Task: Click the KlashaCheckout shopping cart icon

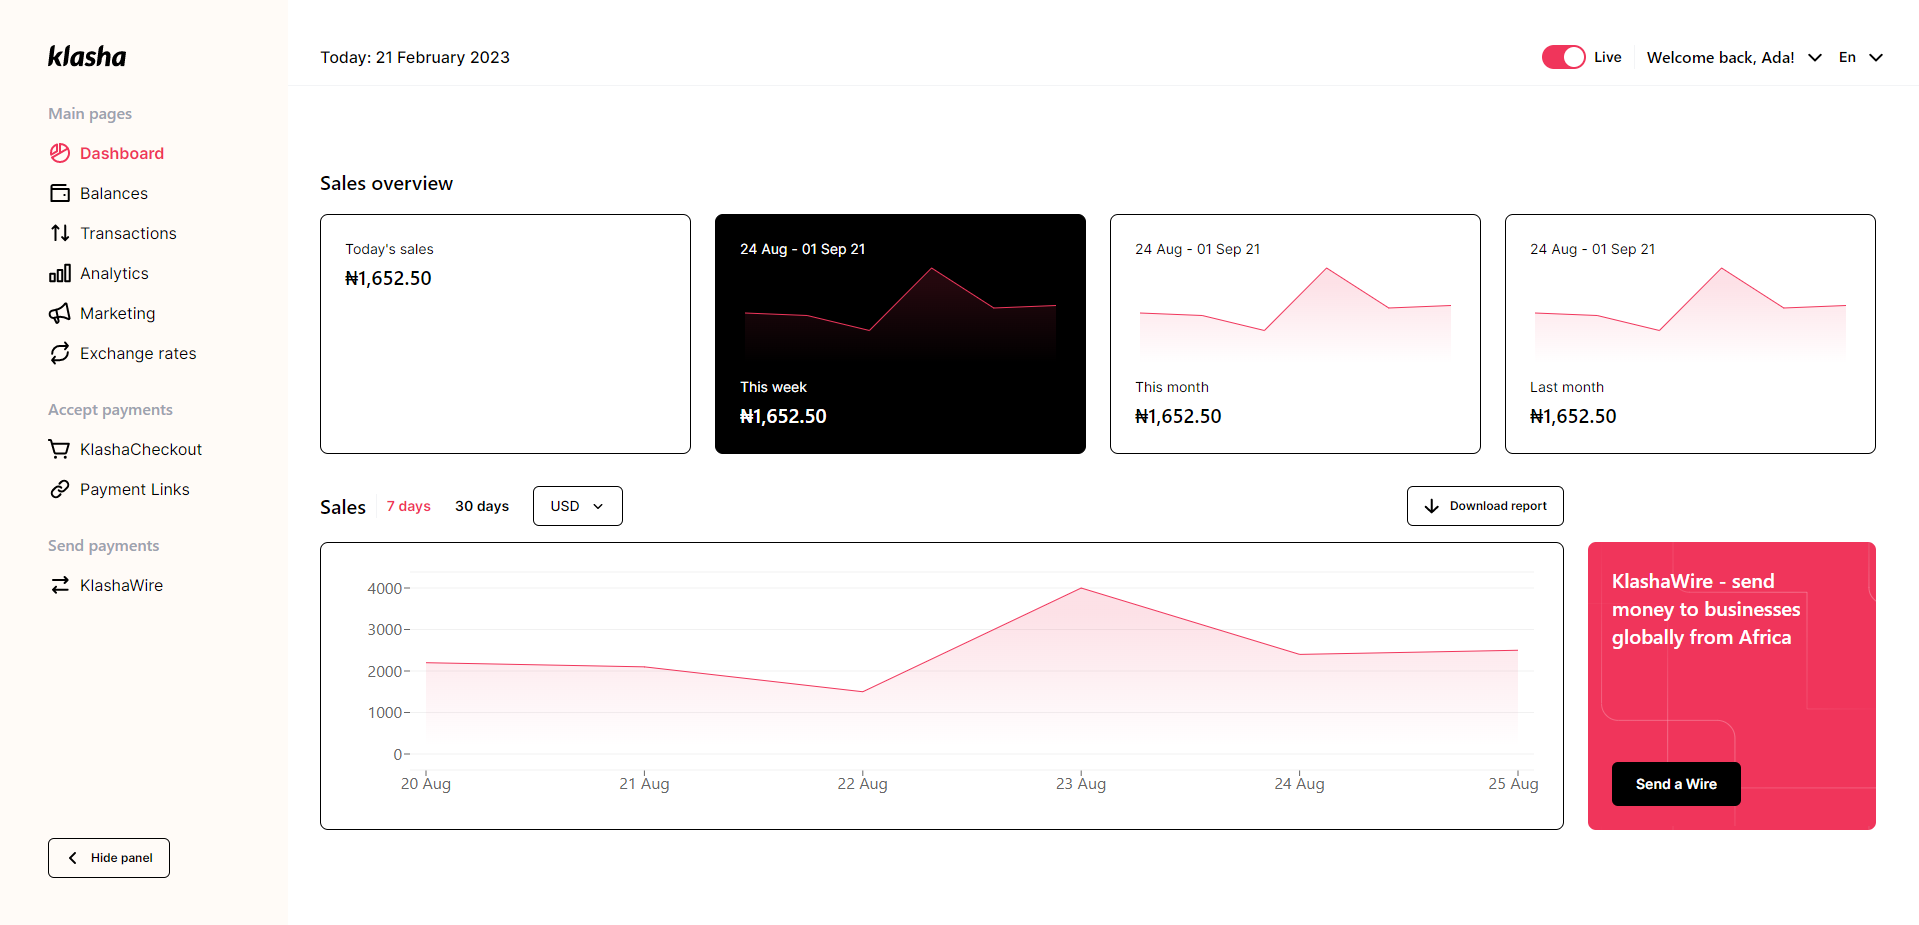Action: pyautogui.click(x=60, y=448)
